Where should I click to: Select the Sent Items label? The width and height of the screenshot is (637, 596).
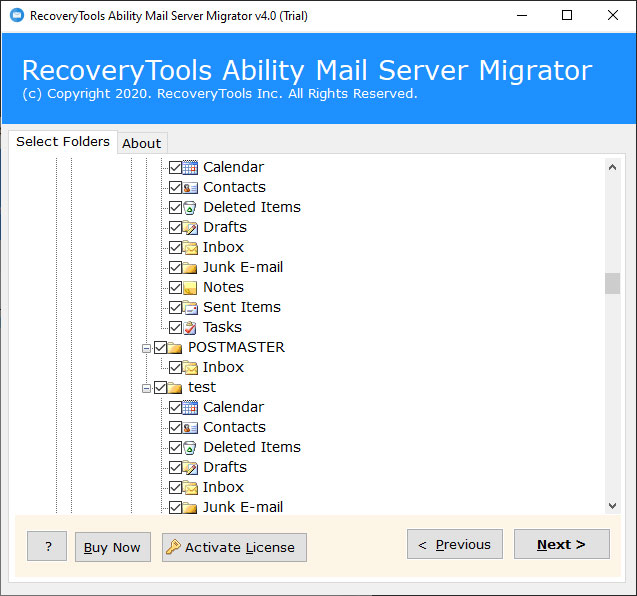coord(242,308)
